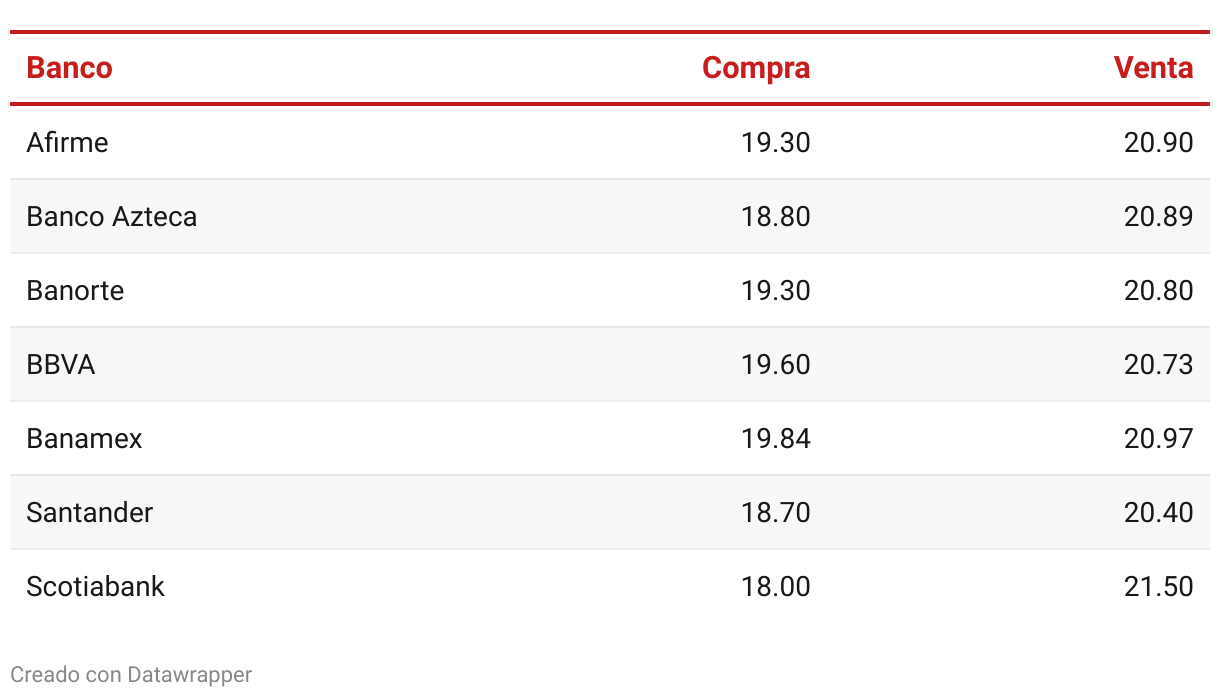1220x698 pixels.
Task: Click Santander's Compra value 18.70
Action: [776, 513]
